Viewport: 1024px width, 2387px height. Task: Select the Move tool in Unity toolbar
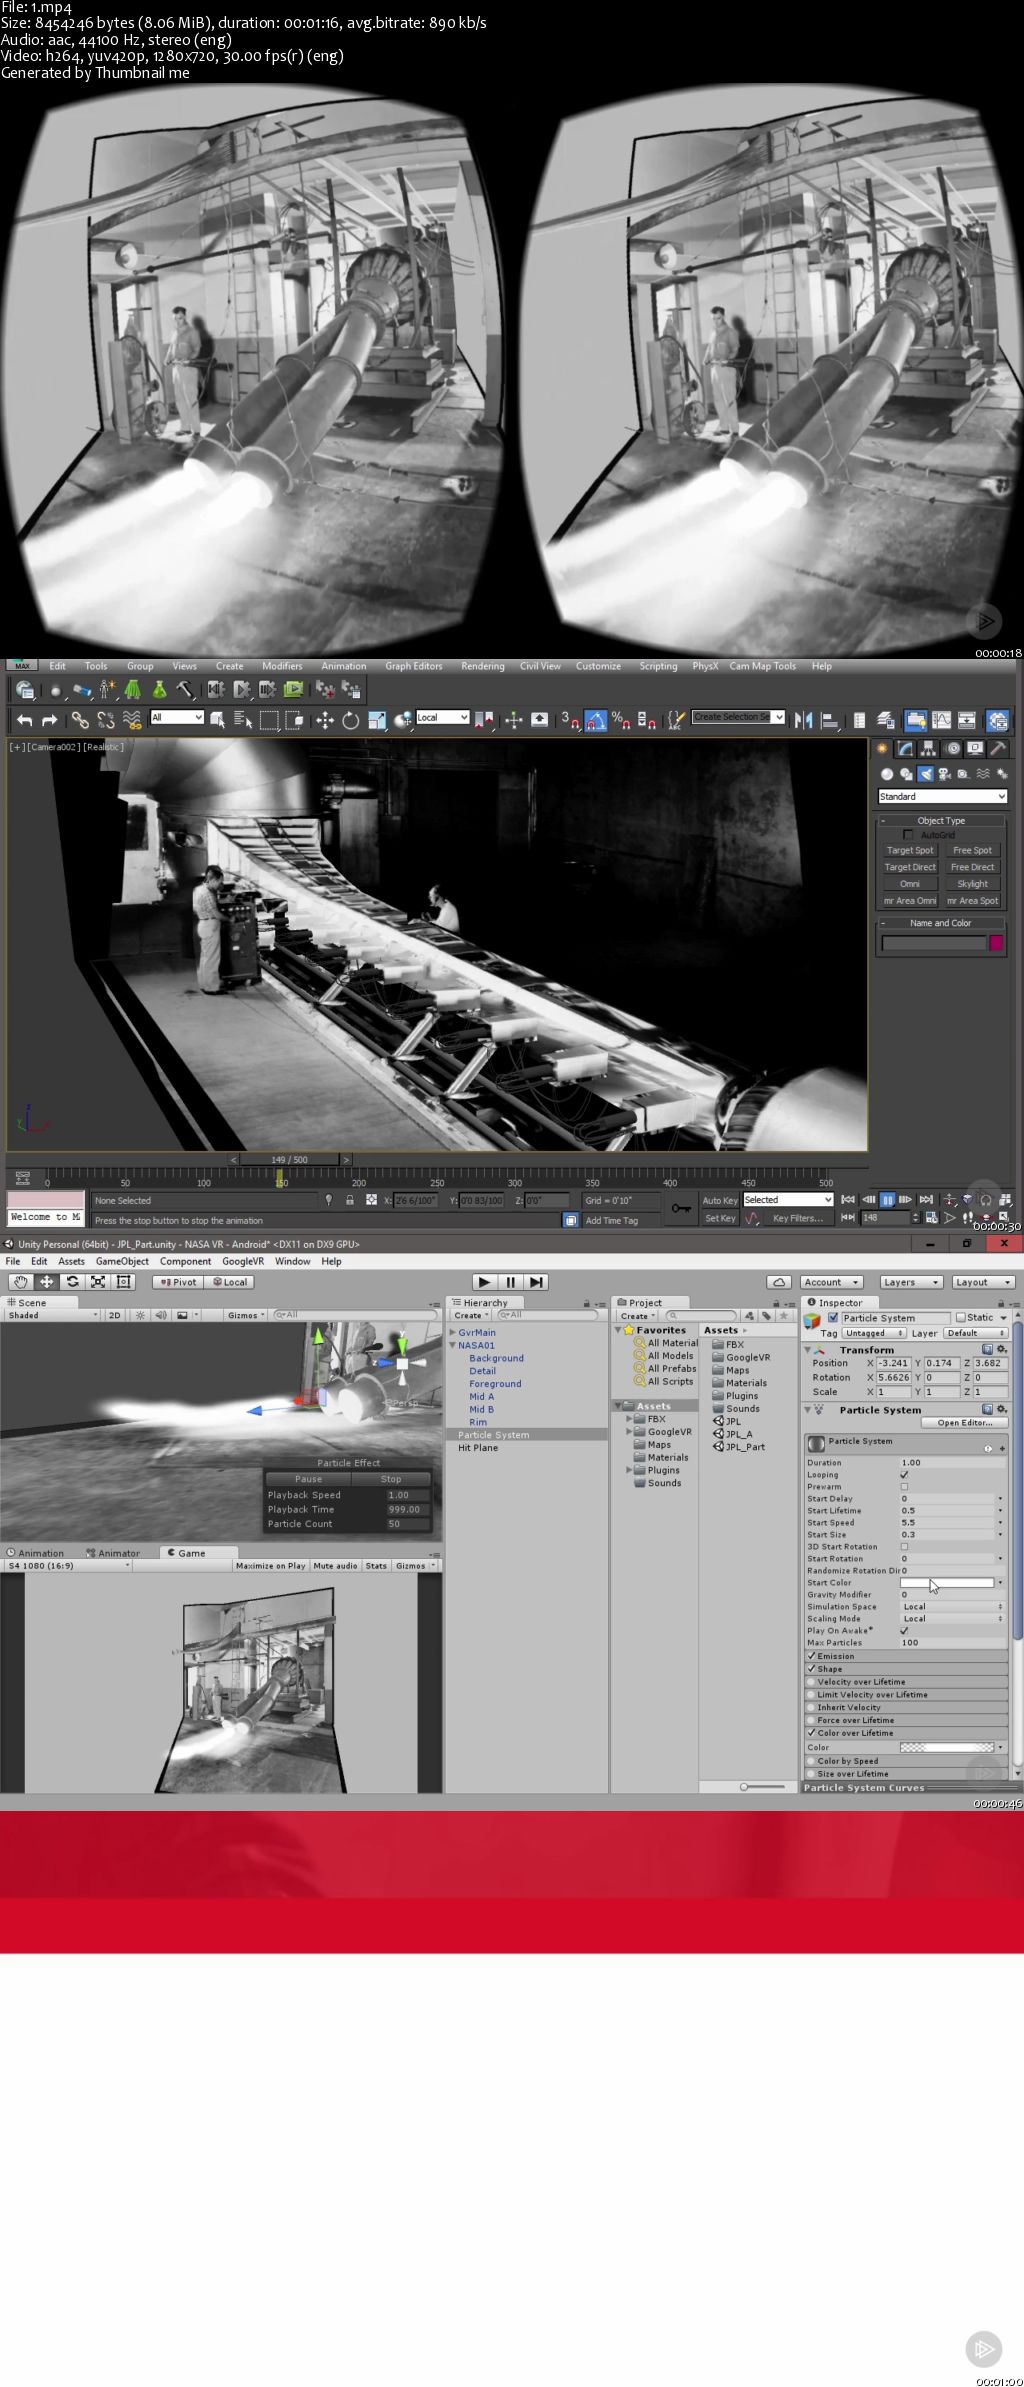[46, 1282]
